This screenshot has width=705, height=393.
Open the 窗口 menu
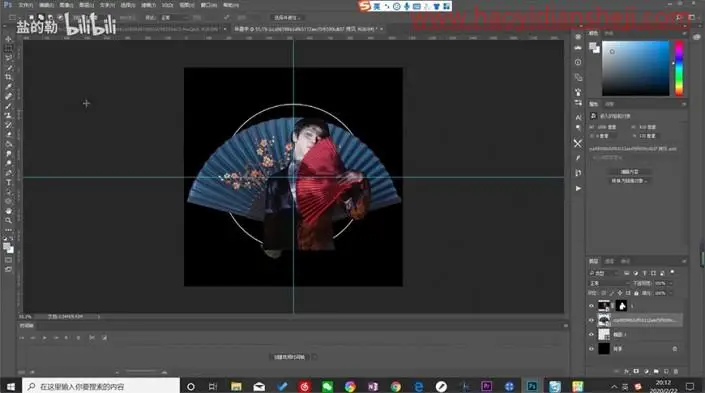(209, 5)
